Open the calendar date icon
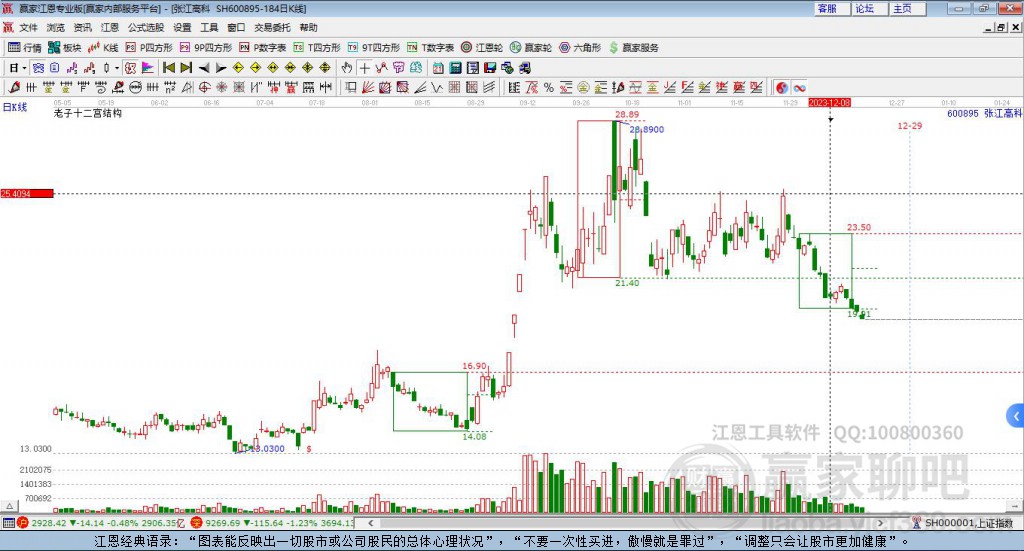 pos(438,68)
